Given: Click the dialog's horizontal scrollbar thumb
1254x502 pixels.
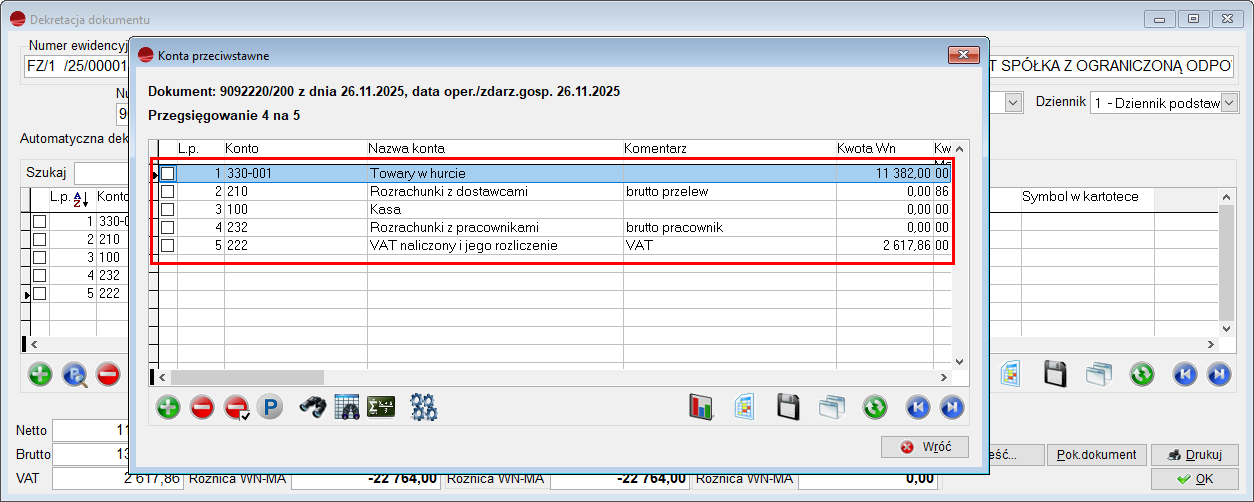Looking at the screenshot, I should (x=247, y=377).
